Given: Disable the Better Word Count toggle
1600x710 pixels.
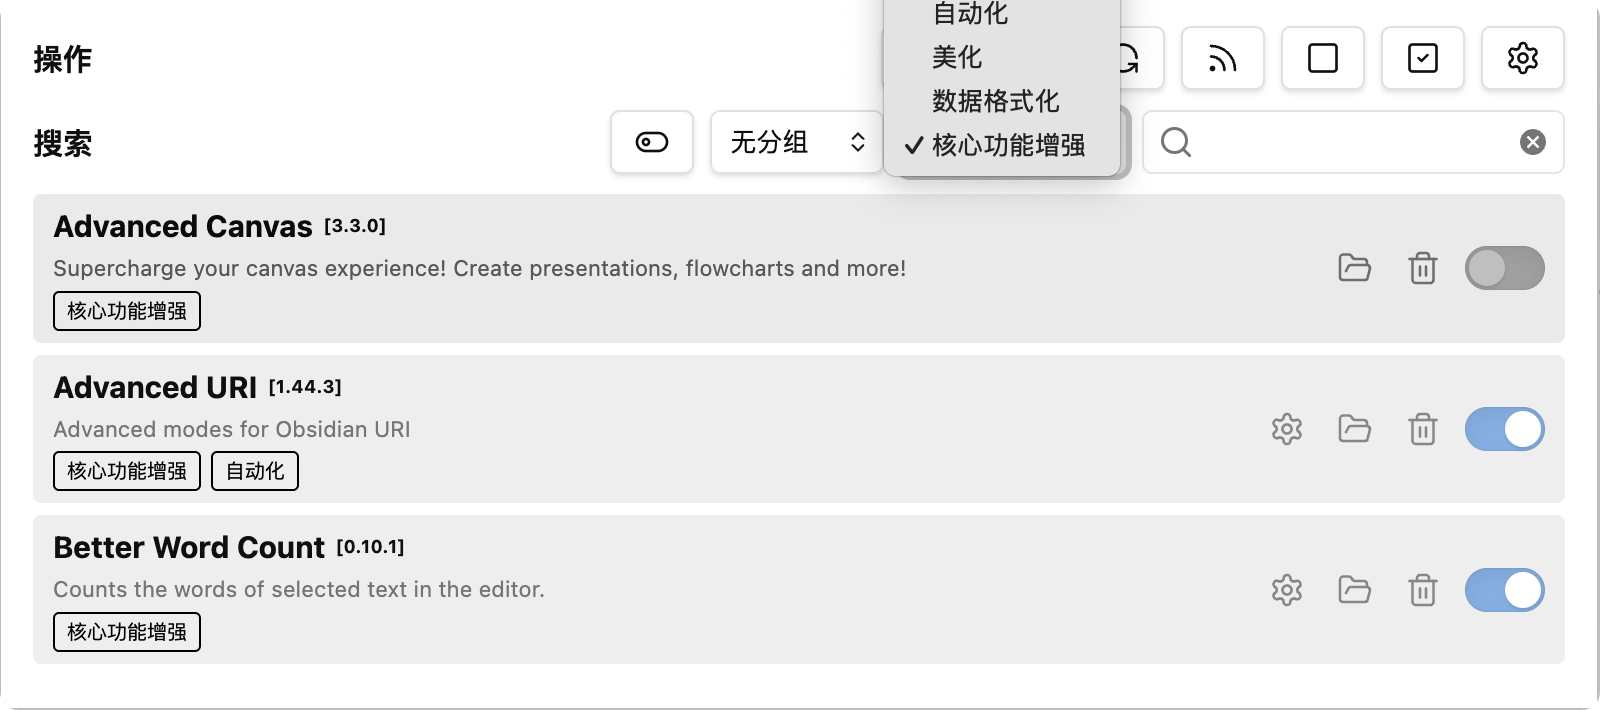Looking at the screenshot, I should click(x=1504, y=590).
